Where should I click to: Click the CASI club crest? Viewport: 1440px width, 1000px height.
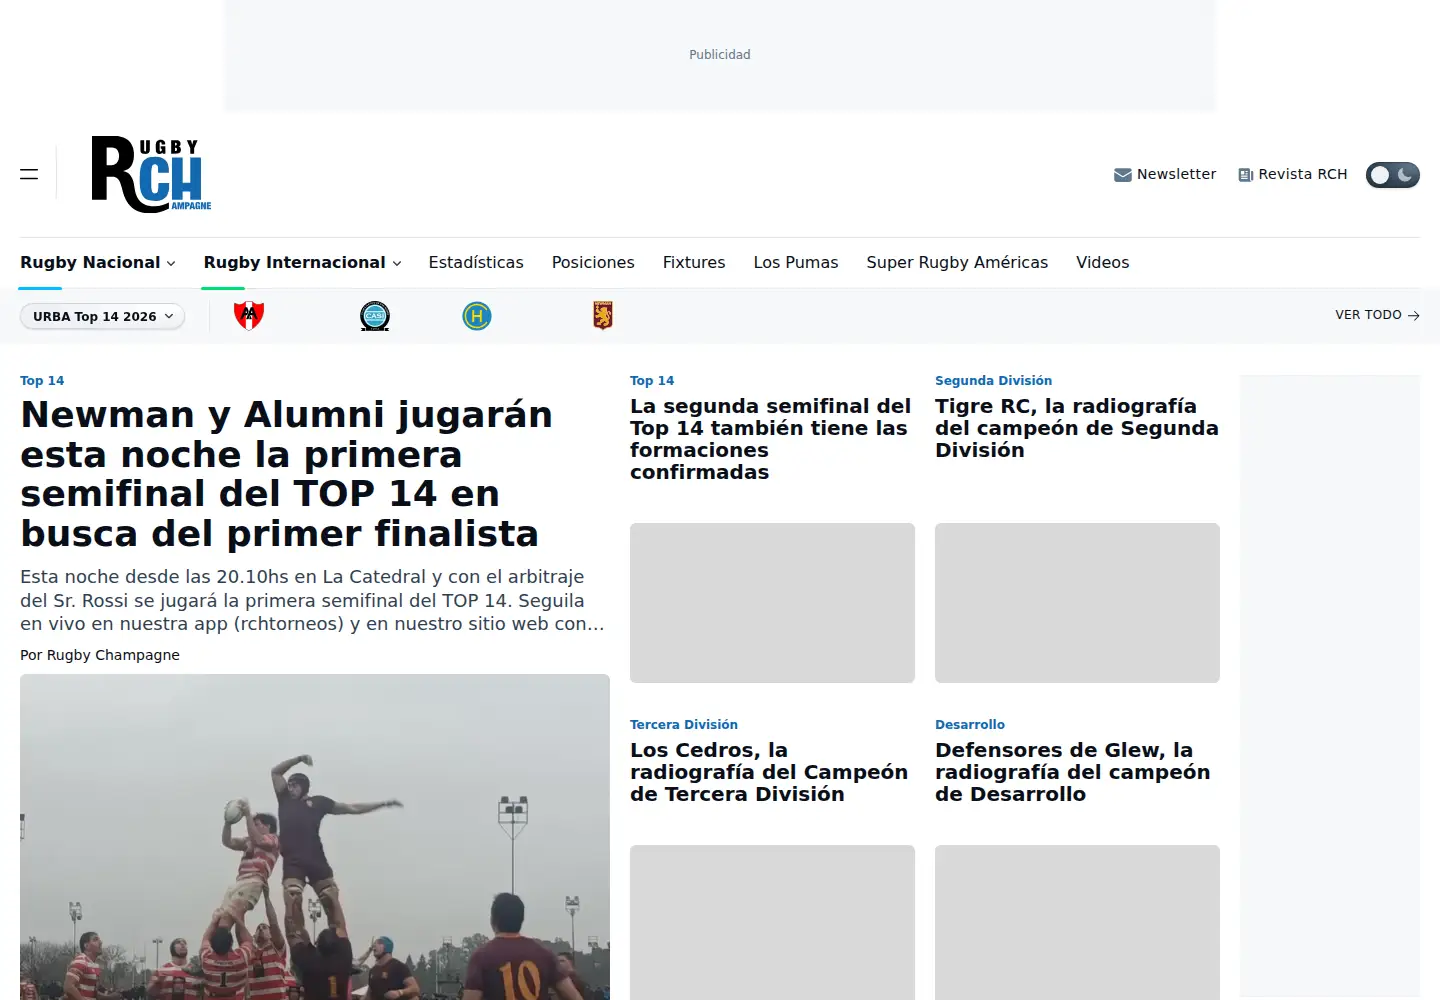tap(375, 316)
